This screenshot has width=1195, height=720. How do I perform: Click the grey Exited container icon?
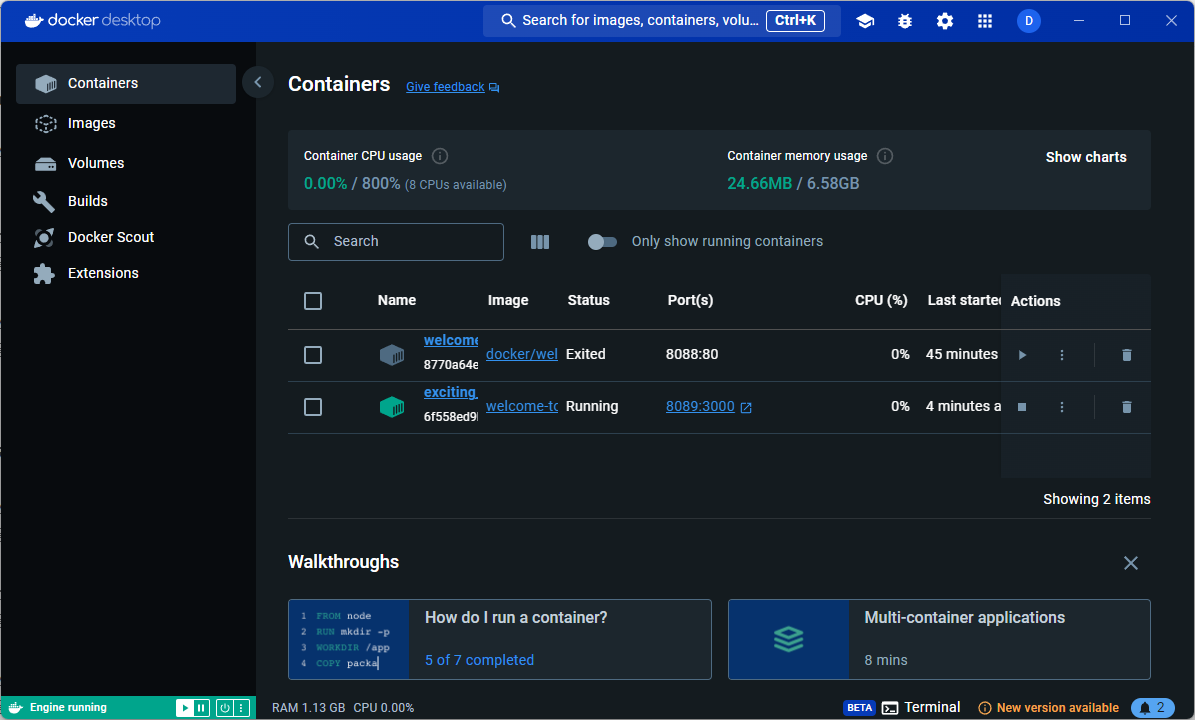coord(392,354)
